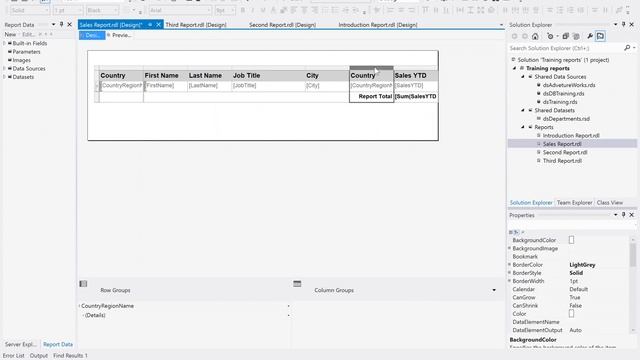Open the Team Explorer tab
The width and height of the screenshot is (640, 360).
[574, 203]
